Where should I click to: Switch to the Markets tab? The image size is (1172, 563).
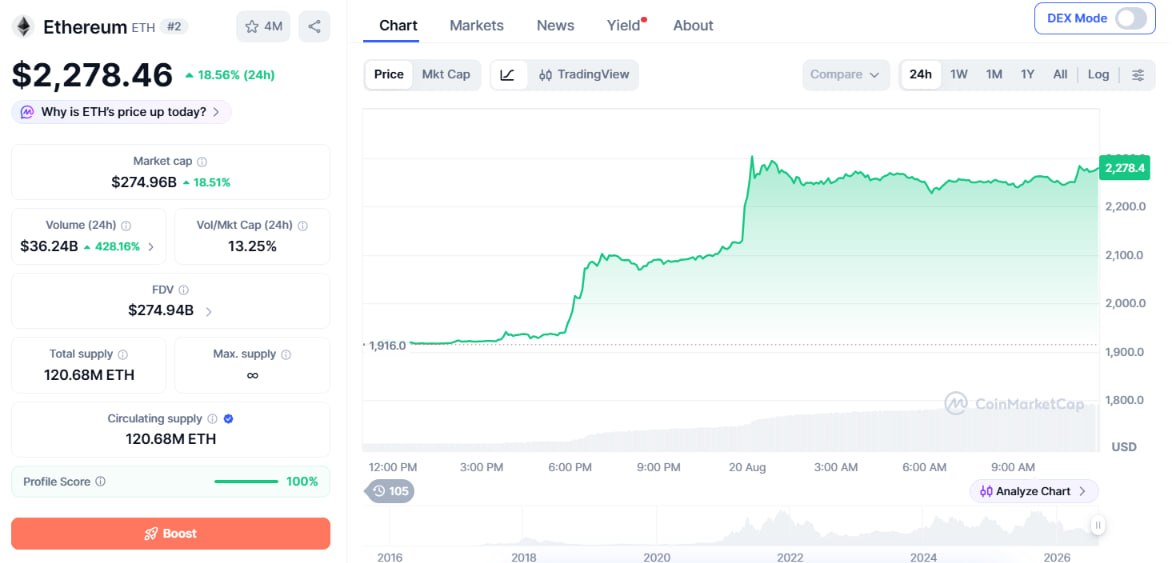476,25
